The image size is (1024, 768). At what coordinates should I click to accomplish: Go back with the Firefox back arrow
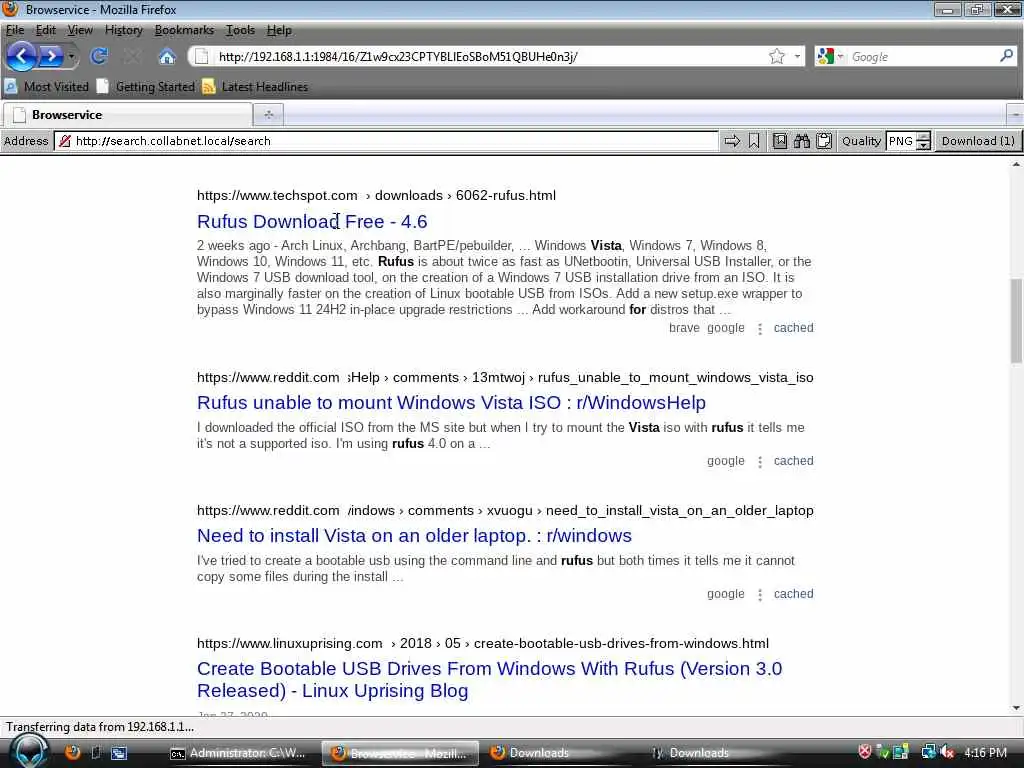pos(22,57)
